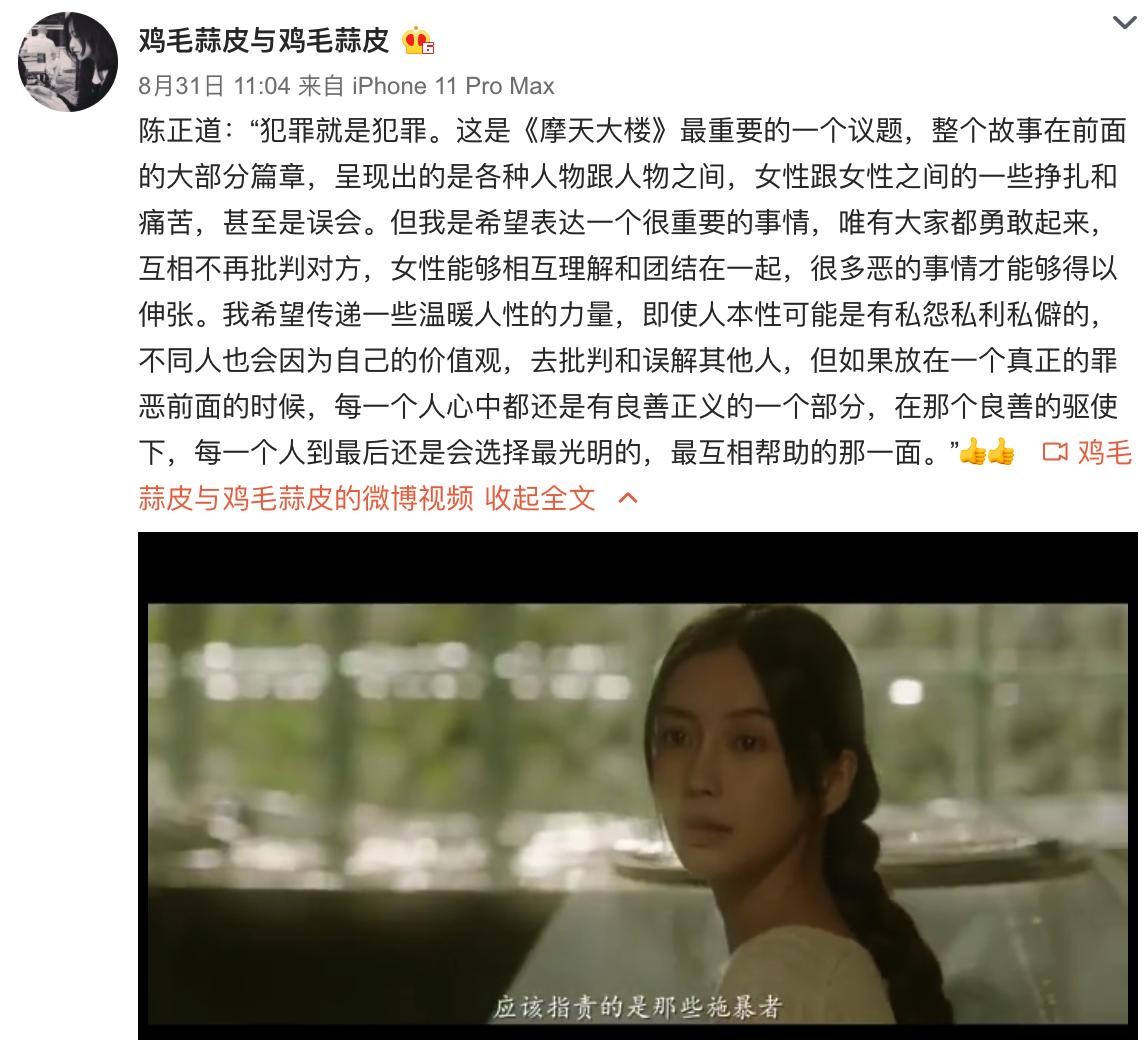Viewport: 1146px width, 1040px height.
Task: Open the poster's round profile avatar
Action: [x=67, y=61]
